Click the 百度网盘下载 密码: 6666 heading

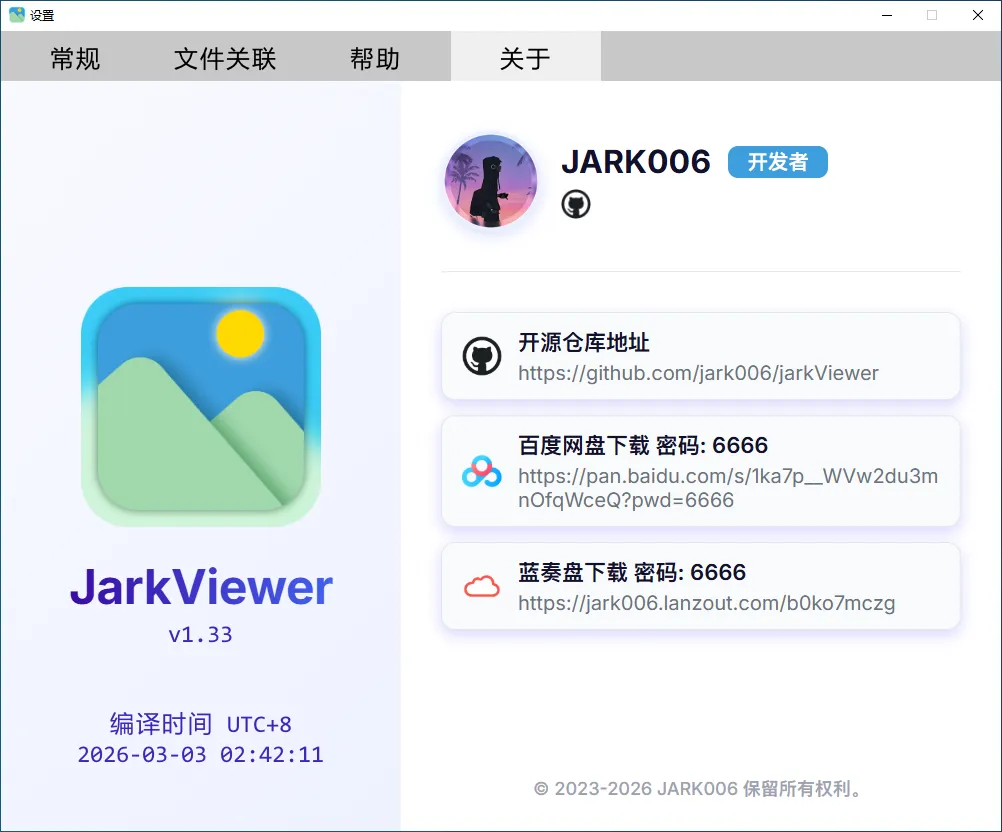(643, 445)
